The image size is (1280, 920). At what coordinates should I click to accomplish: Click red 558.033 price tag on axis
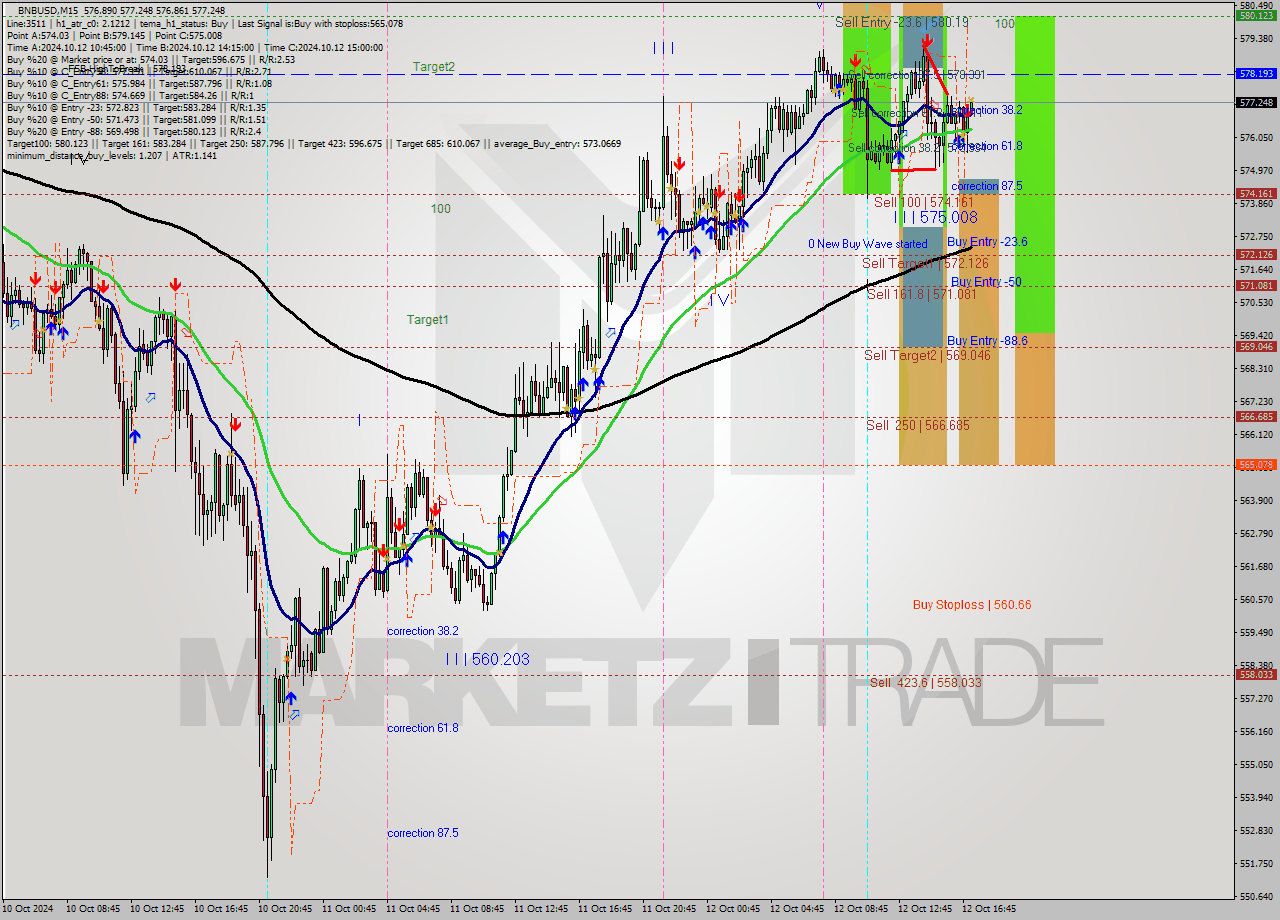coord(1256,675)
